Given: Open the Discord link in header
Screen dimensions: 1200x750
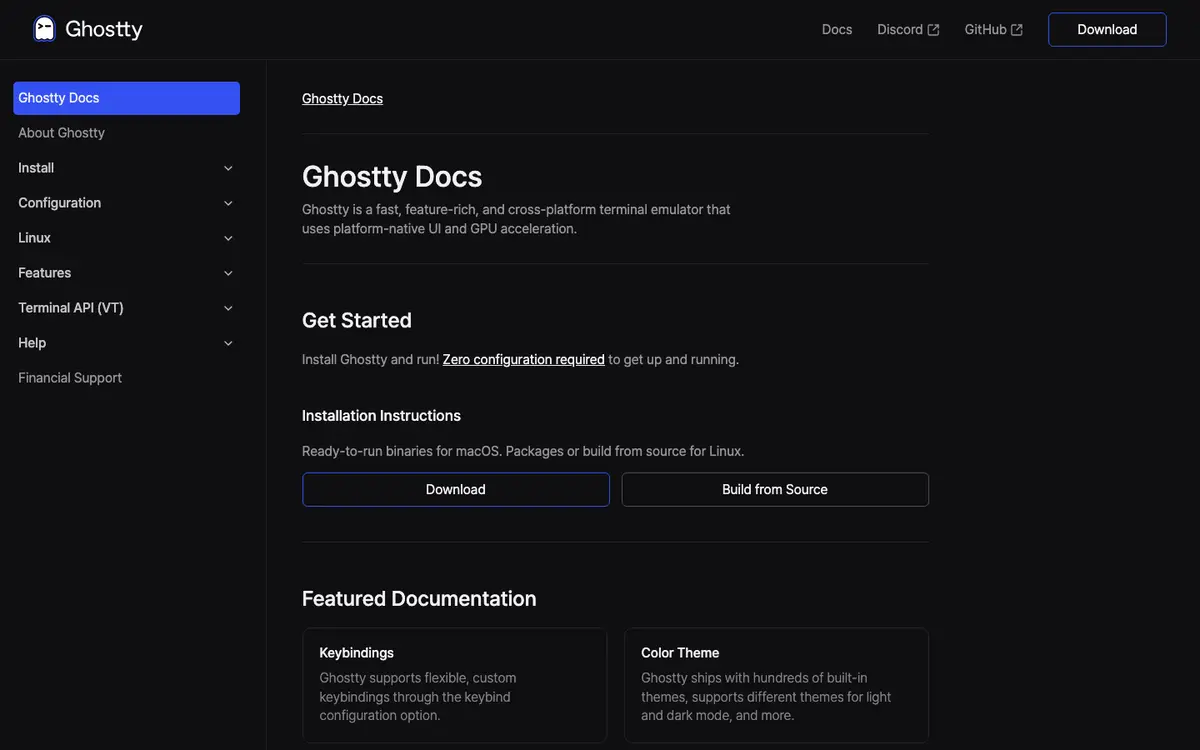Looking at the screenshot, I should point(908,29).
